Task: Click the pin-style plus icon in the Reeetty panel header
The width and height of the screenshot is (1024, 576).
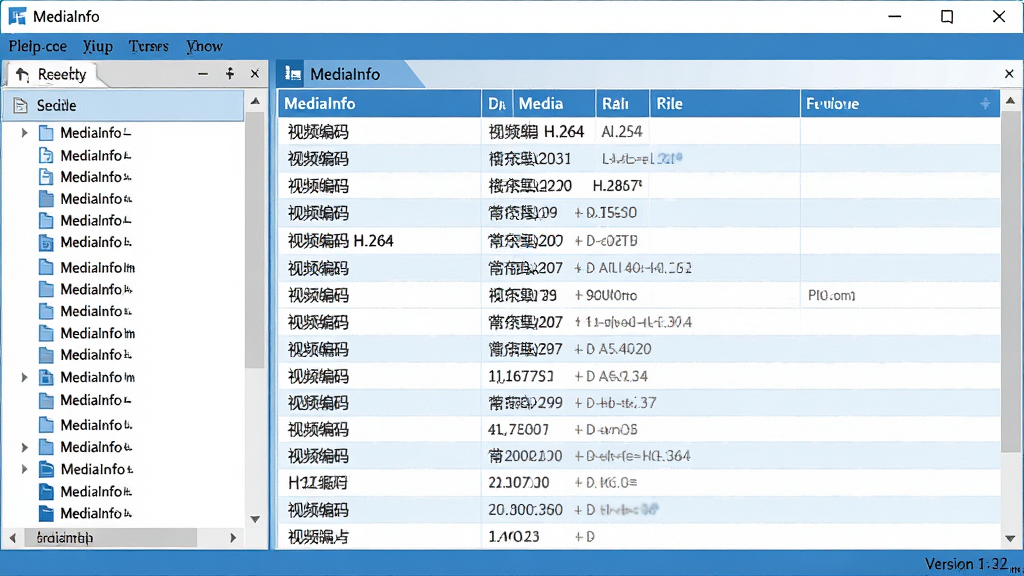Action: click(230, 74)
